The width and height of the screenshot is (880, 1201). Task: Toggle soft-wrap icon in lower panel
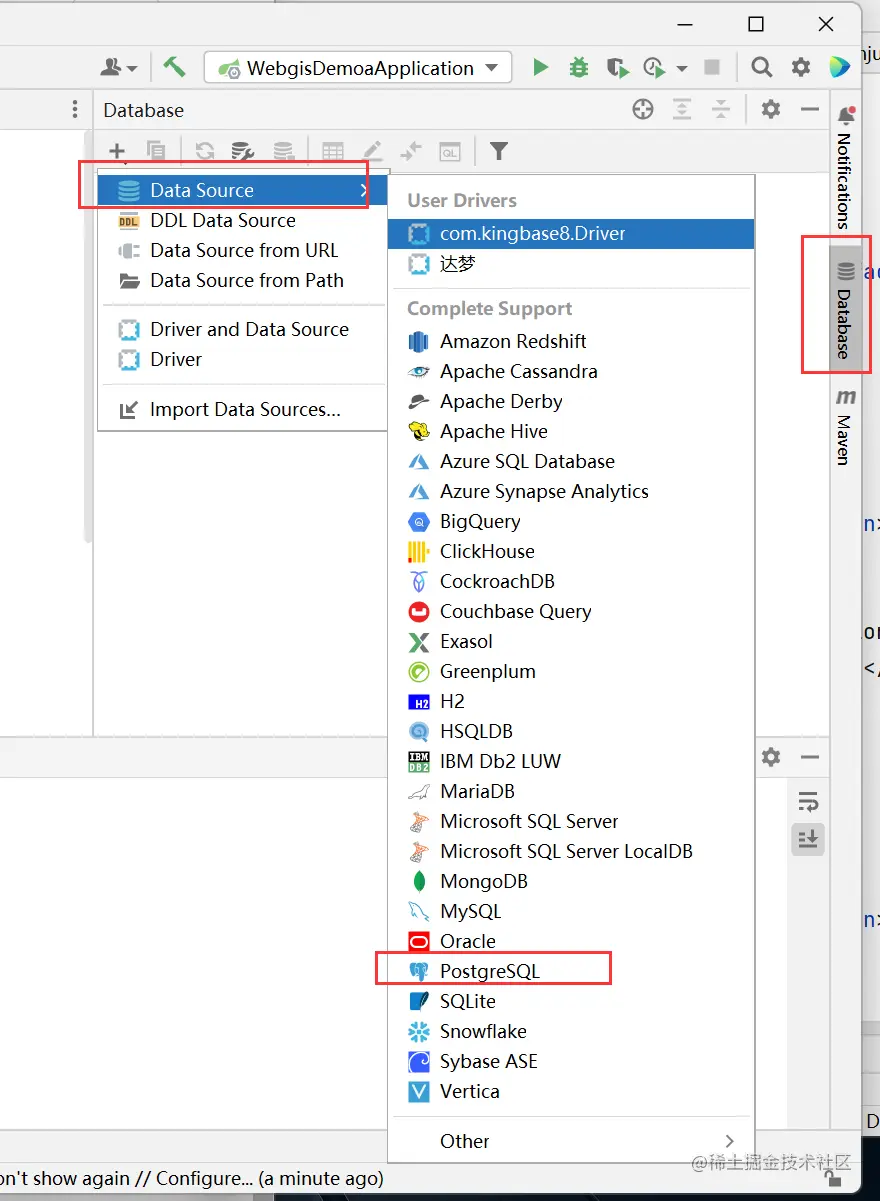click(x=808, y=802)
